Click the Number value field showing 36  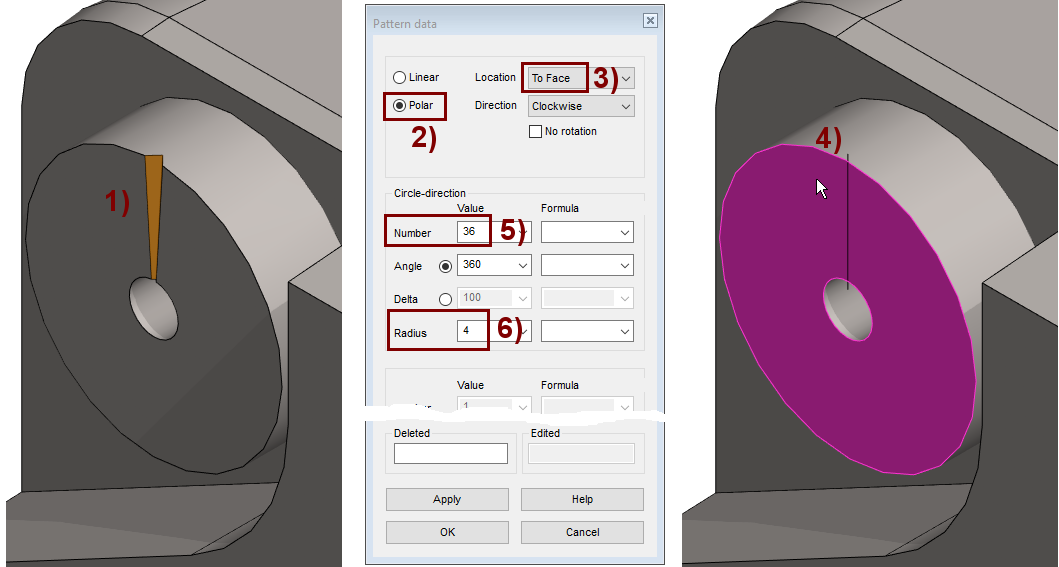coord(472,232)
